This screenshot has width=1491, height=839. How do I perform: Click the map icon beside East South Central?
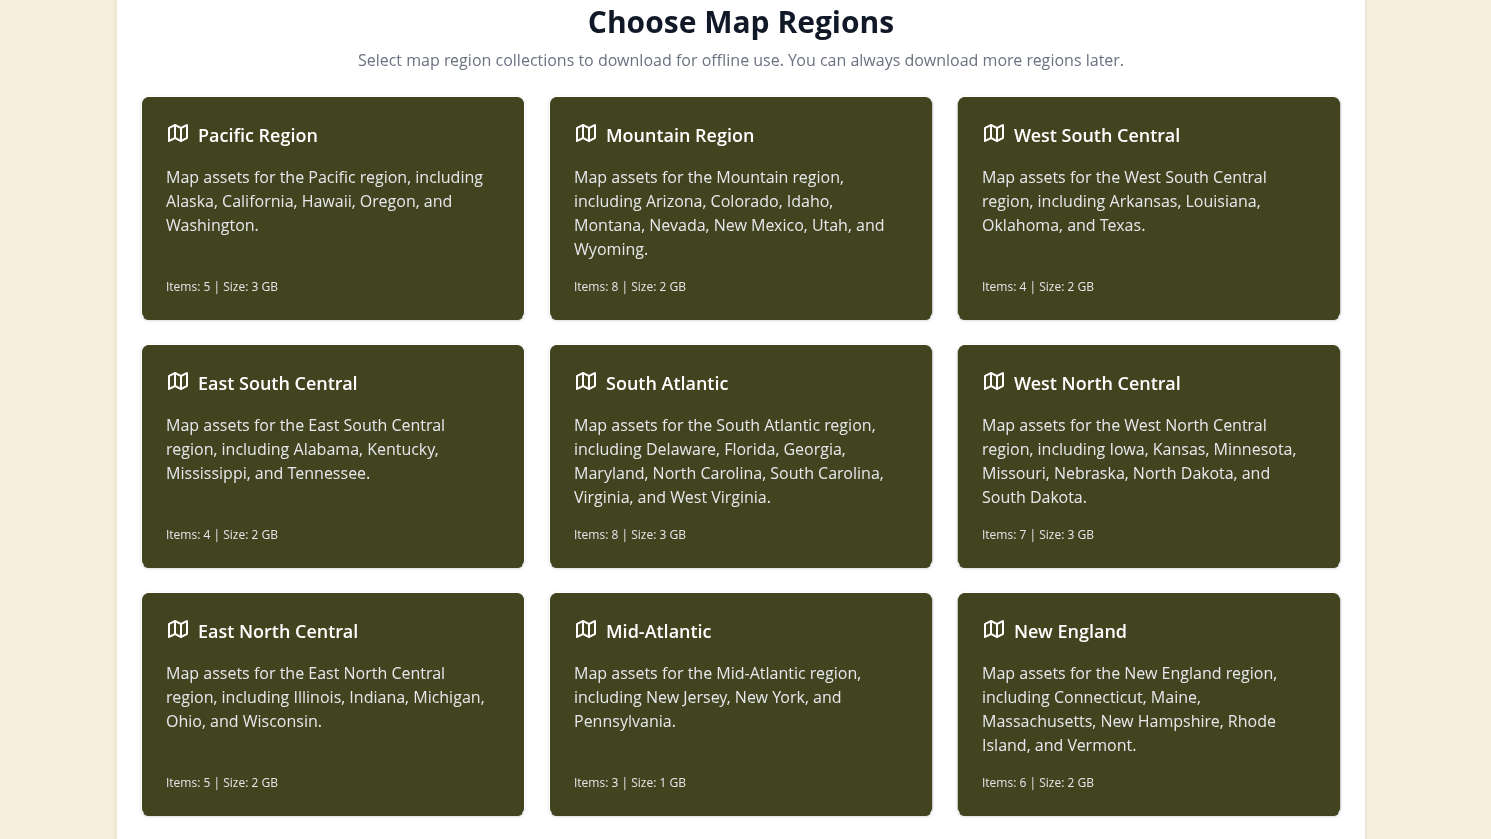178,381
